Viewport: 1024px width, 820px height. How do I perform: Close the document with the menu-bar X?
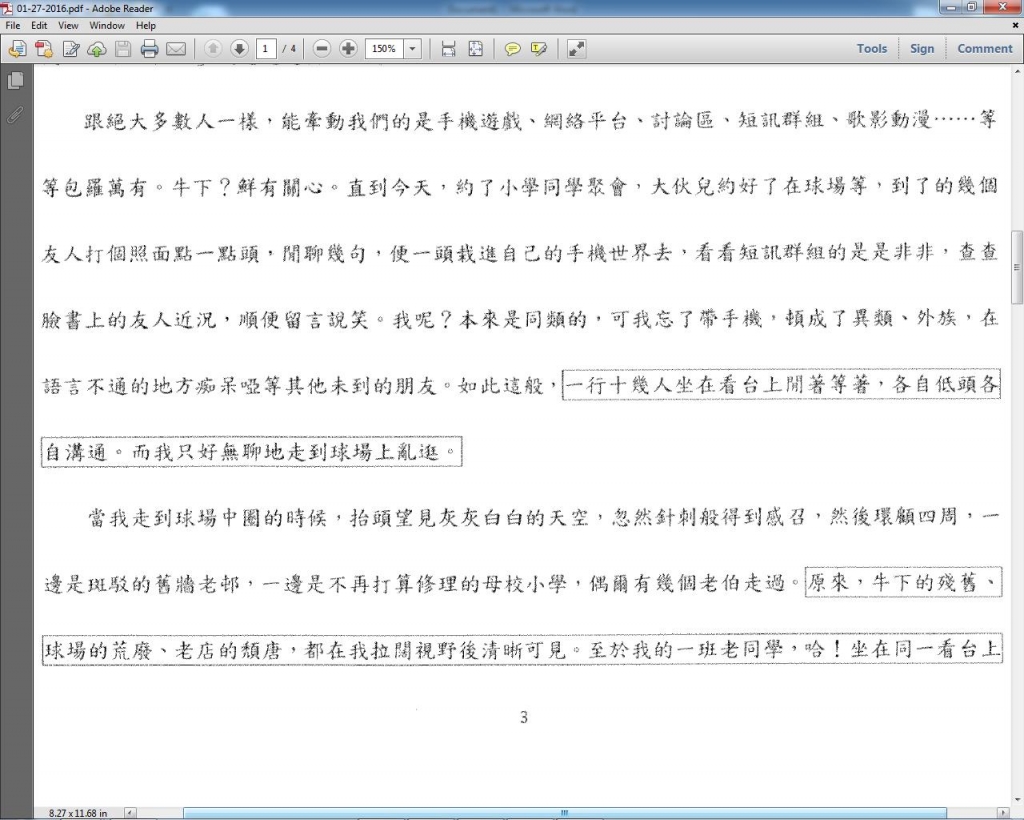1016,25
